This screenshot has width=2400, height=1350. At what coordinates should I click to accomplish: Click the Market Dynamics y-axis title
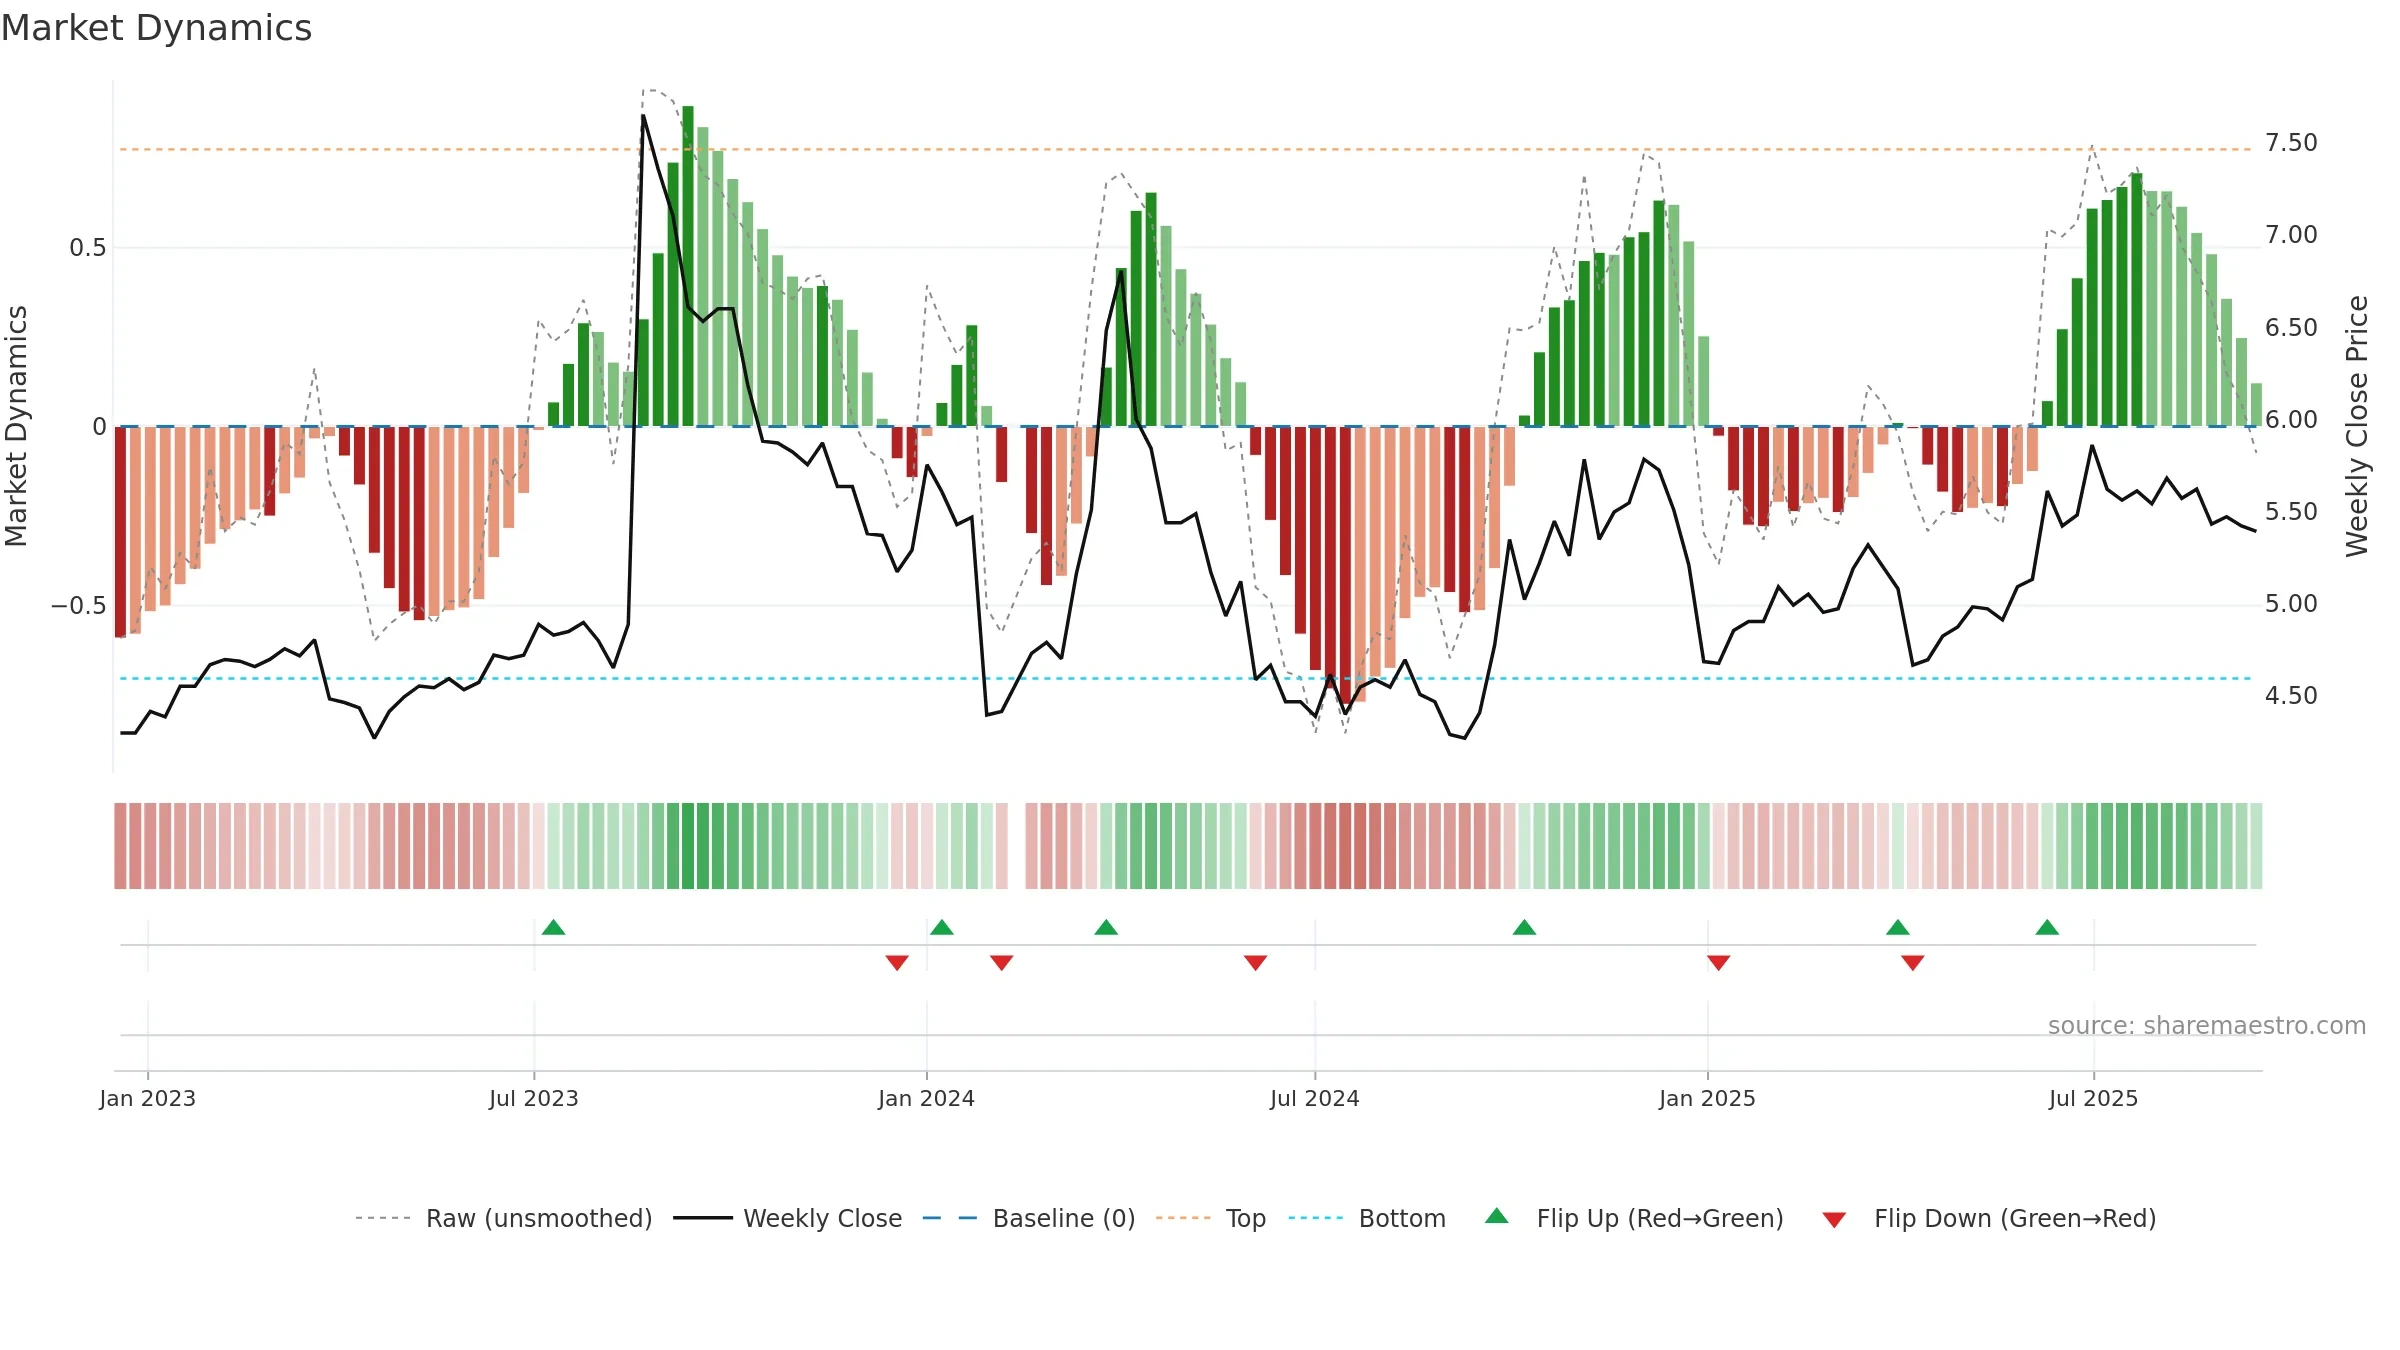pyautogui.click(x=16, y=426)
